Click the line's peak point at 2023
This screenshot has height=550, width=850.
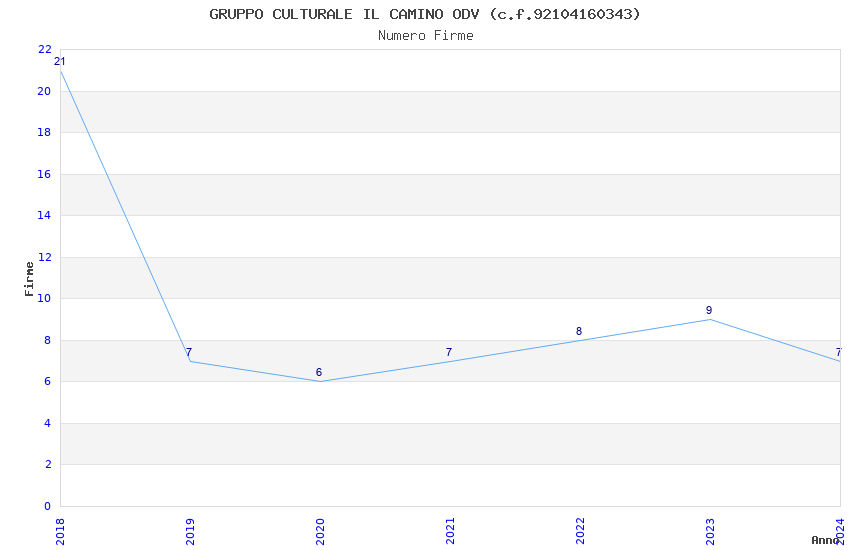pos(710,319)
